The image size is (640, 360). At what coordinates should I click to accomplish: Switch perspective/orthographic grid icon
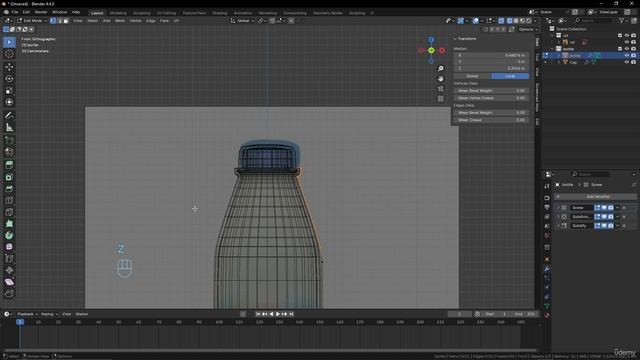point(441,99)
